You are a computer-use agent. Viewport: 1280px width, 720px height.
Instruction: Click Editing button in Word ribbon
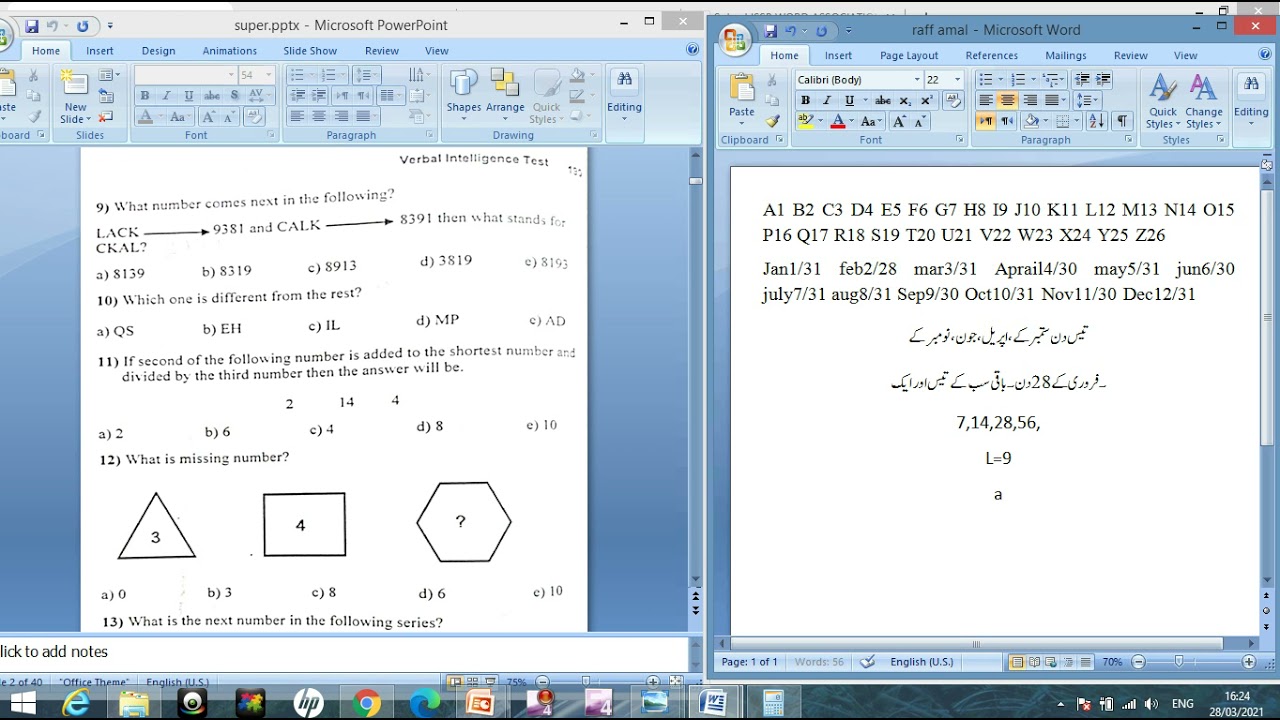click(x=1251, y=100)
